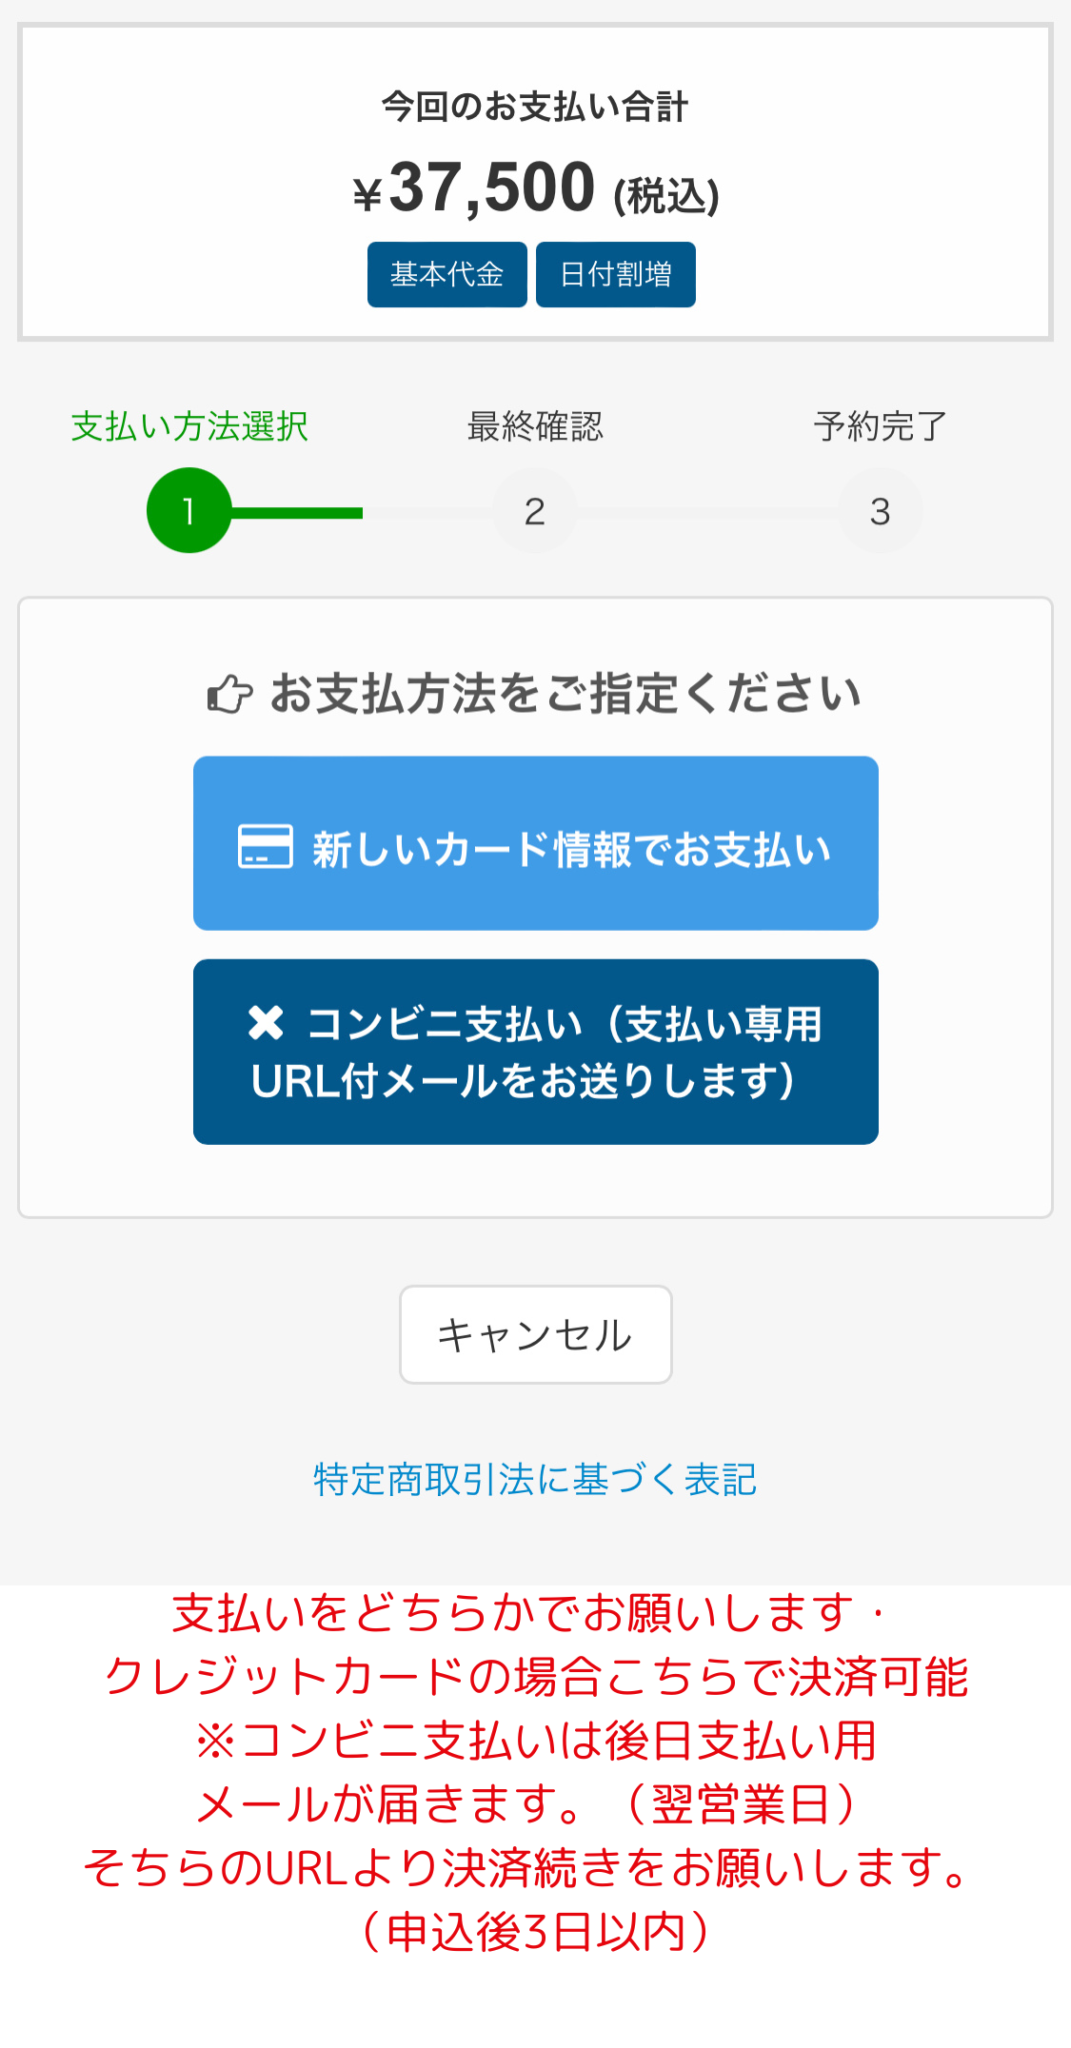Choose convenience store payment (コンビニ支払い)
Viewport: 1071px width, 2048px height.
coord(535,1051)
